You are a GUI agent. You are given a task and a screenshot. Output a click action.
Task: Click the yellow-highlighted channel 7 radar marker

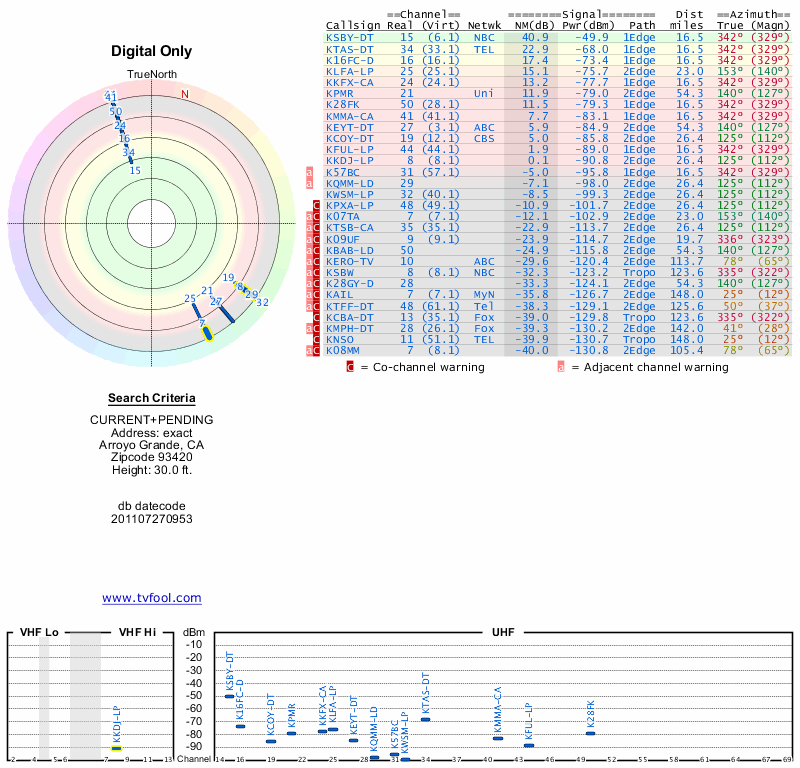pyautogui.click(x=207, y=332)
